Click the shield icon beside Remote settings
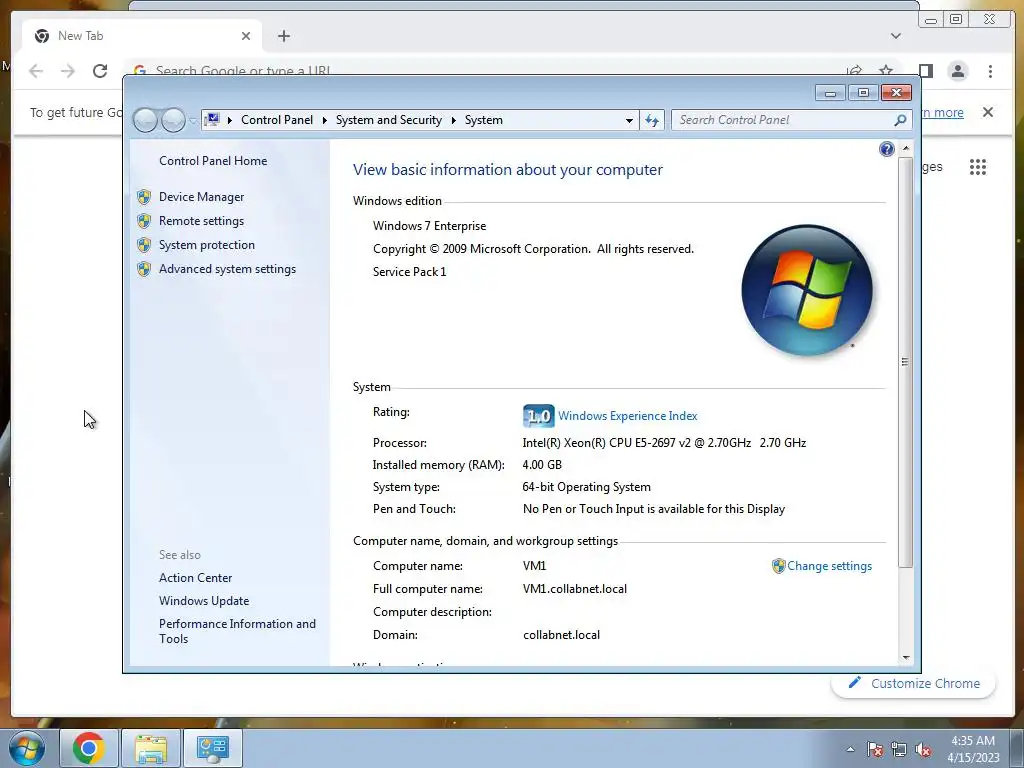1024x768 pixels. pos(144,221)
